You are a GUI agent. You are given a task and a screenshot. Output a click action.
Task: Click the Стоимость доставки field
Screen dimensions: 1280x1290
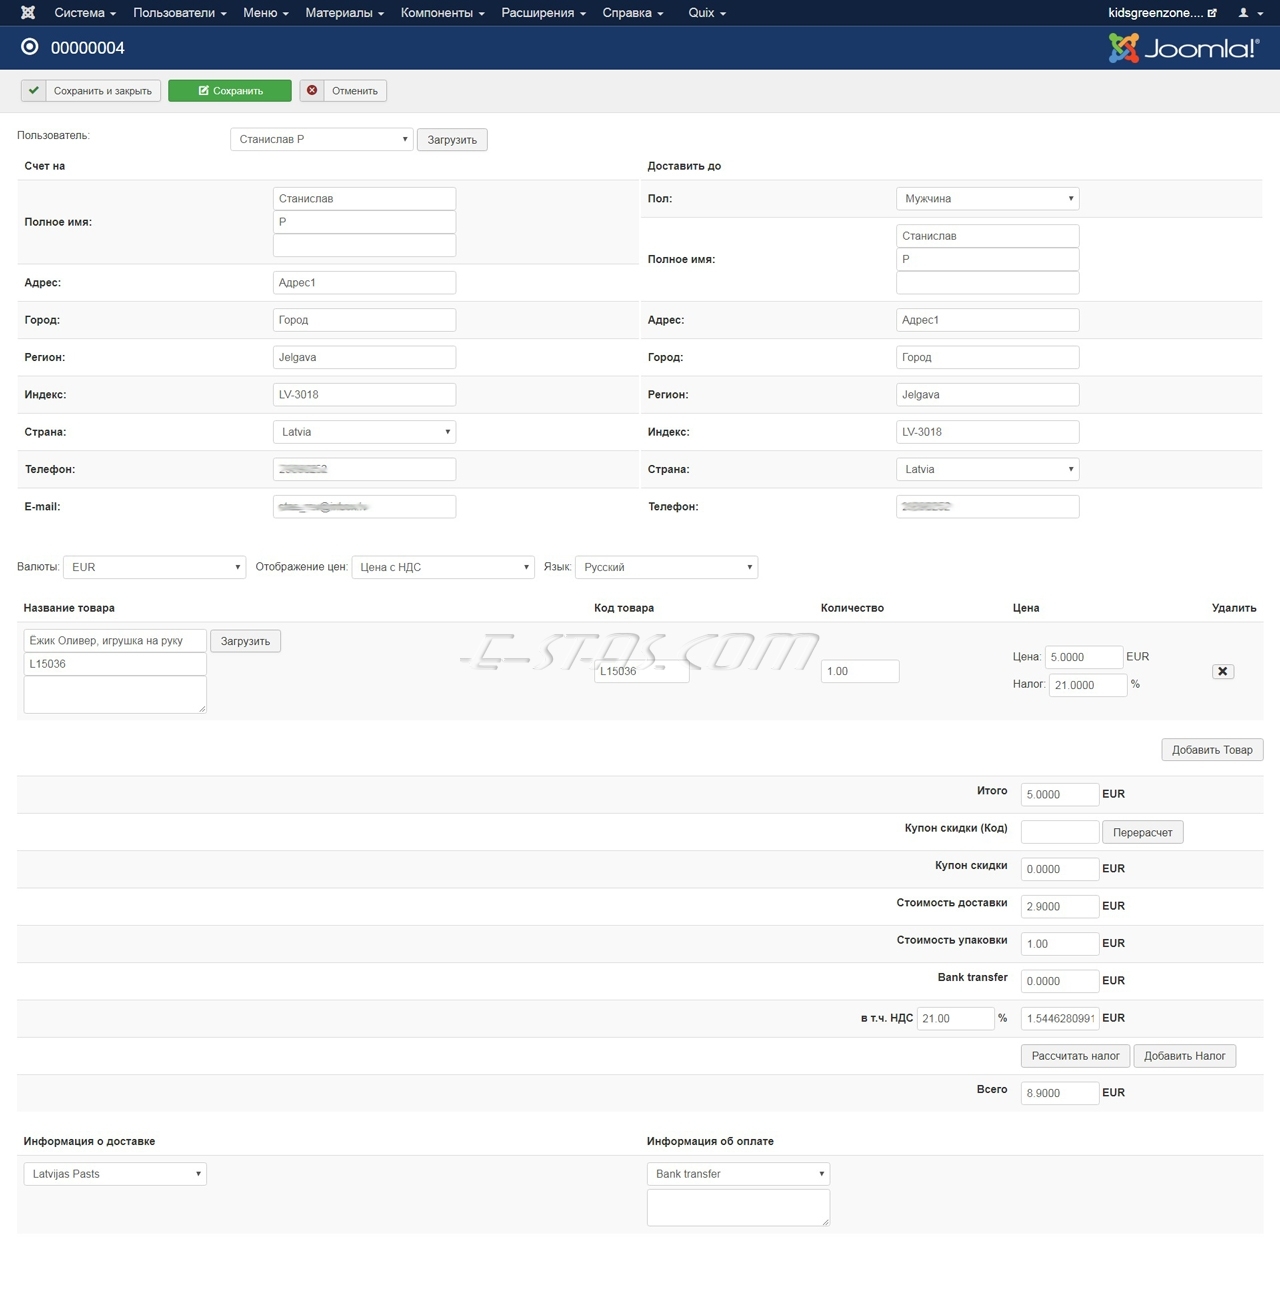click(1060, 906)
